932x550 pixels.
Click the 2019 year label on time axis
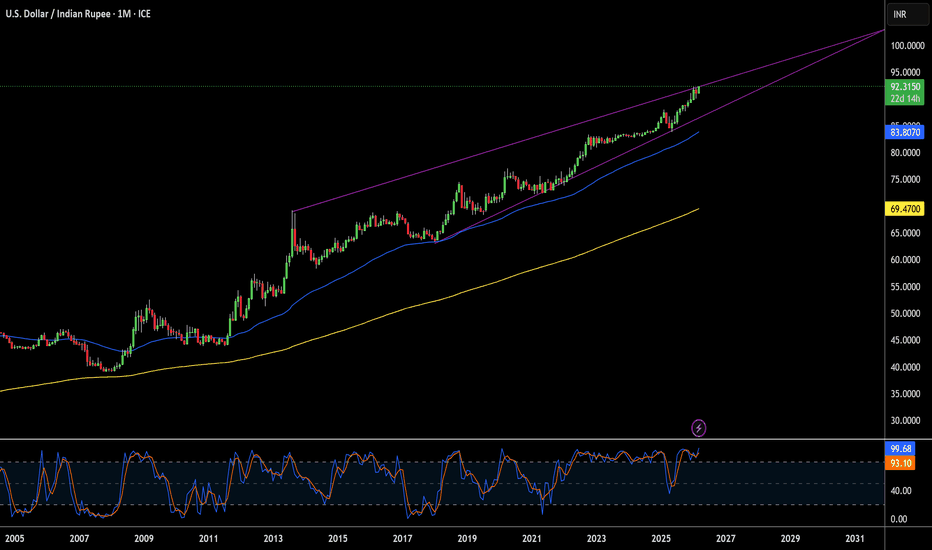tap(467, 539)
